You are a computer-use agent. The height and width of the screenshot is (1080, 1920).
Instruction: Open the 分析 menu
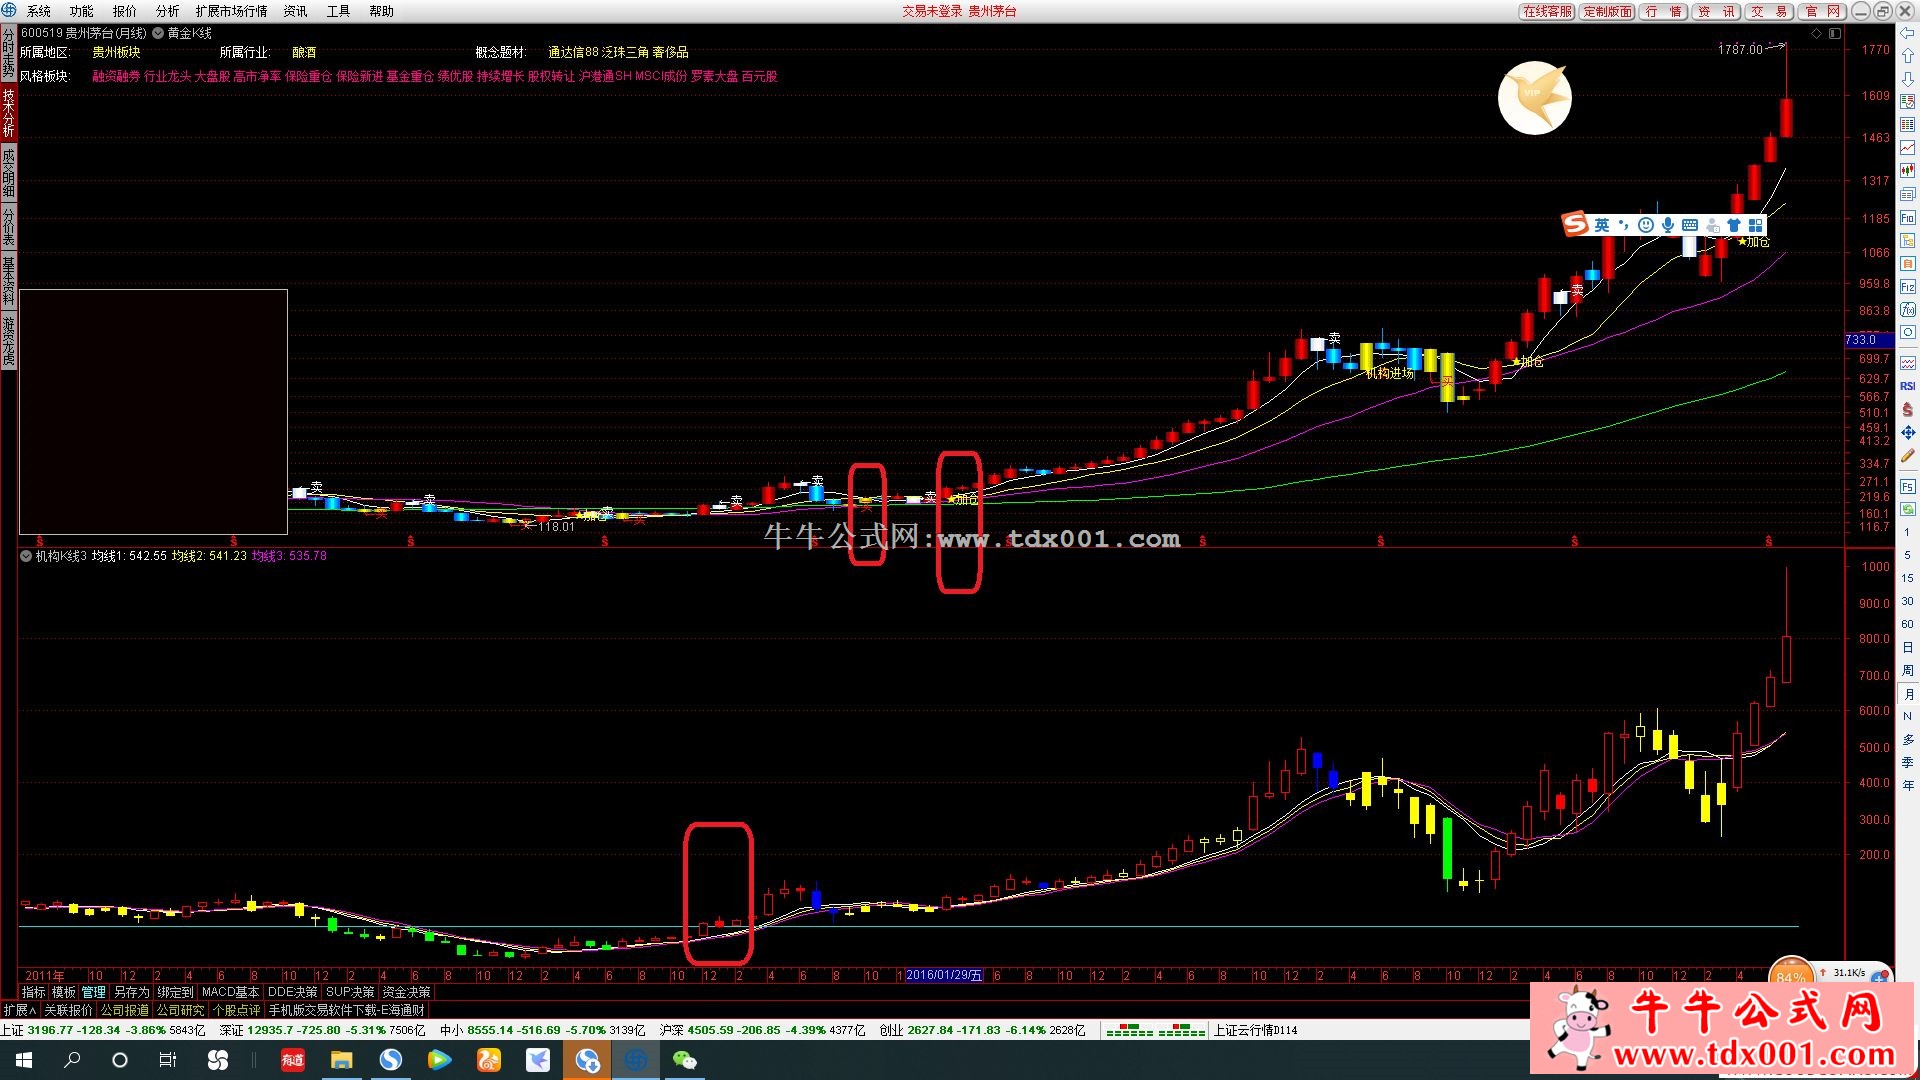pos(168,11)
